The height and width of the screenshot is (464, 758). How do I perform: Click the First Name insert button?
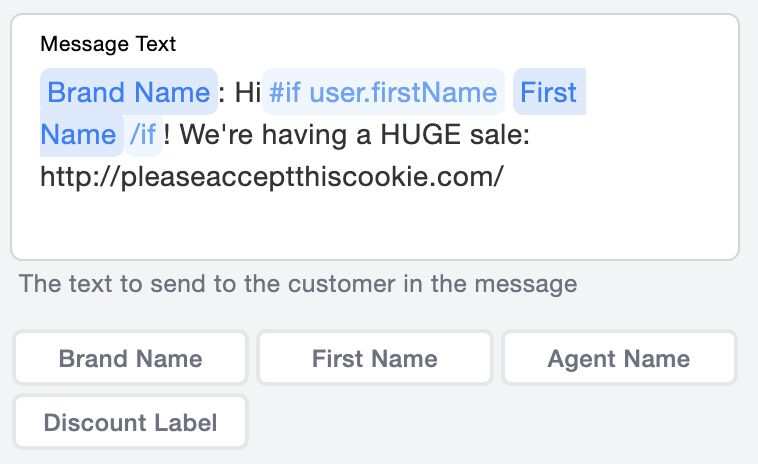374,359
